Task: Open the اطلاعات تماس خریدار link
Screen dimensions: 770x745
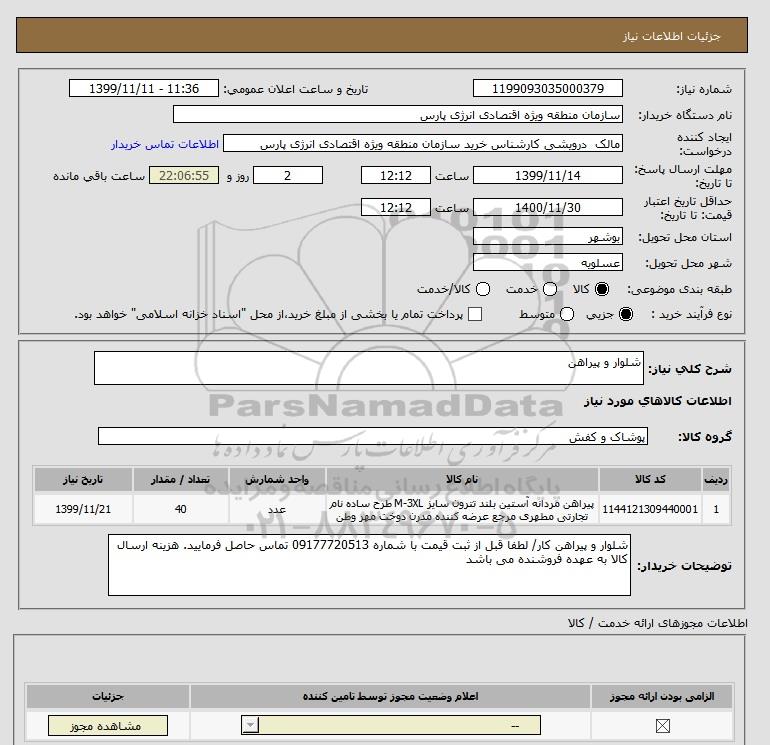Action: click(x=165, y=144)
